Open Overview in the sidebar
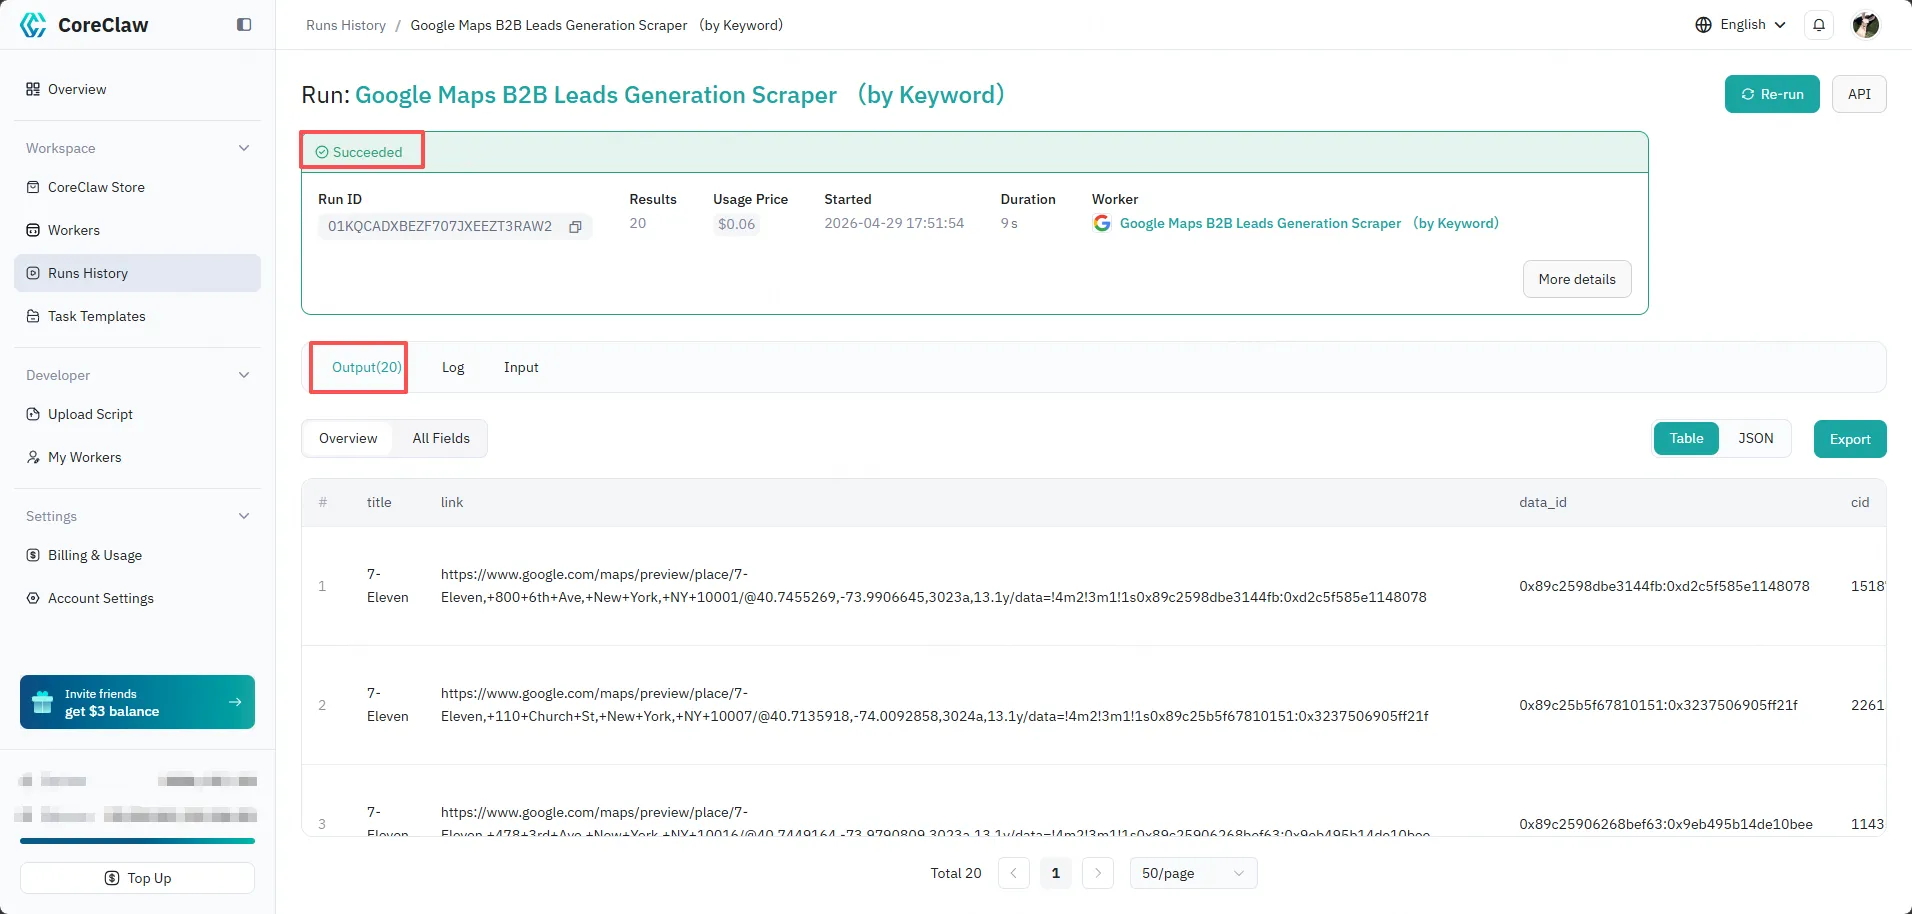Screen dimensions: 1912x914 (137, 89)
